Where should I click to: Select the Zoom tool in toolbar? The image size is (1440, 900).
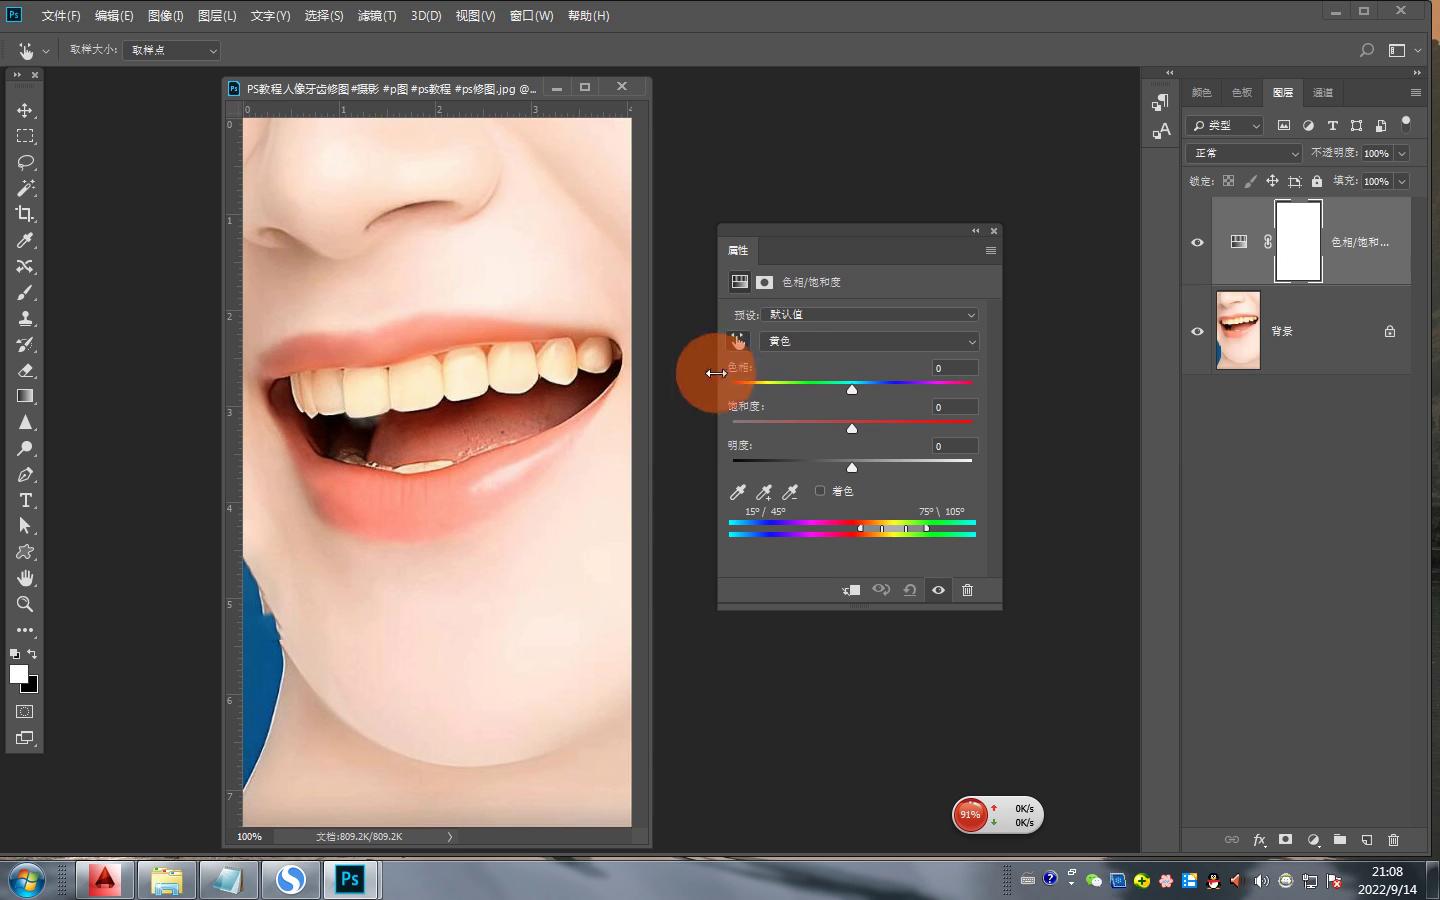click(x=25, y=604)
